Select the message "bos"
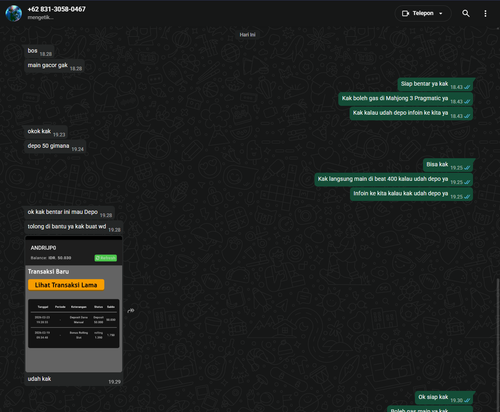500x412 pixels. click(x=39, y=51)
